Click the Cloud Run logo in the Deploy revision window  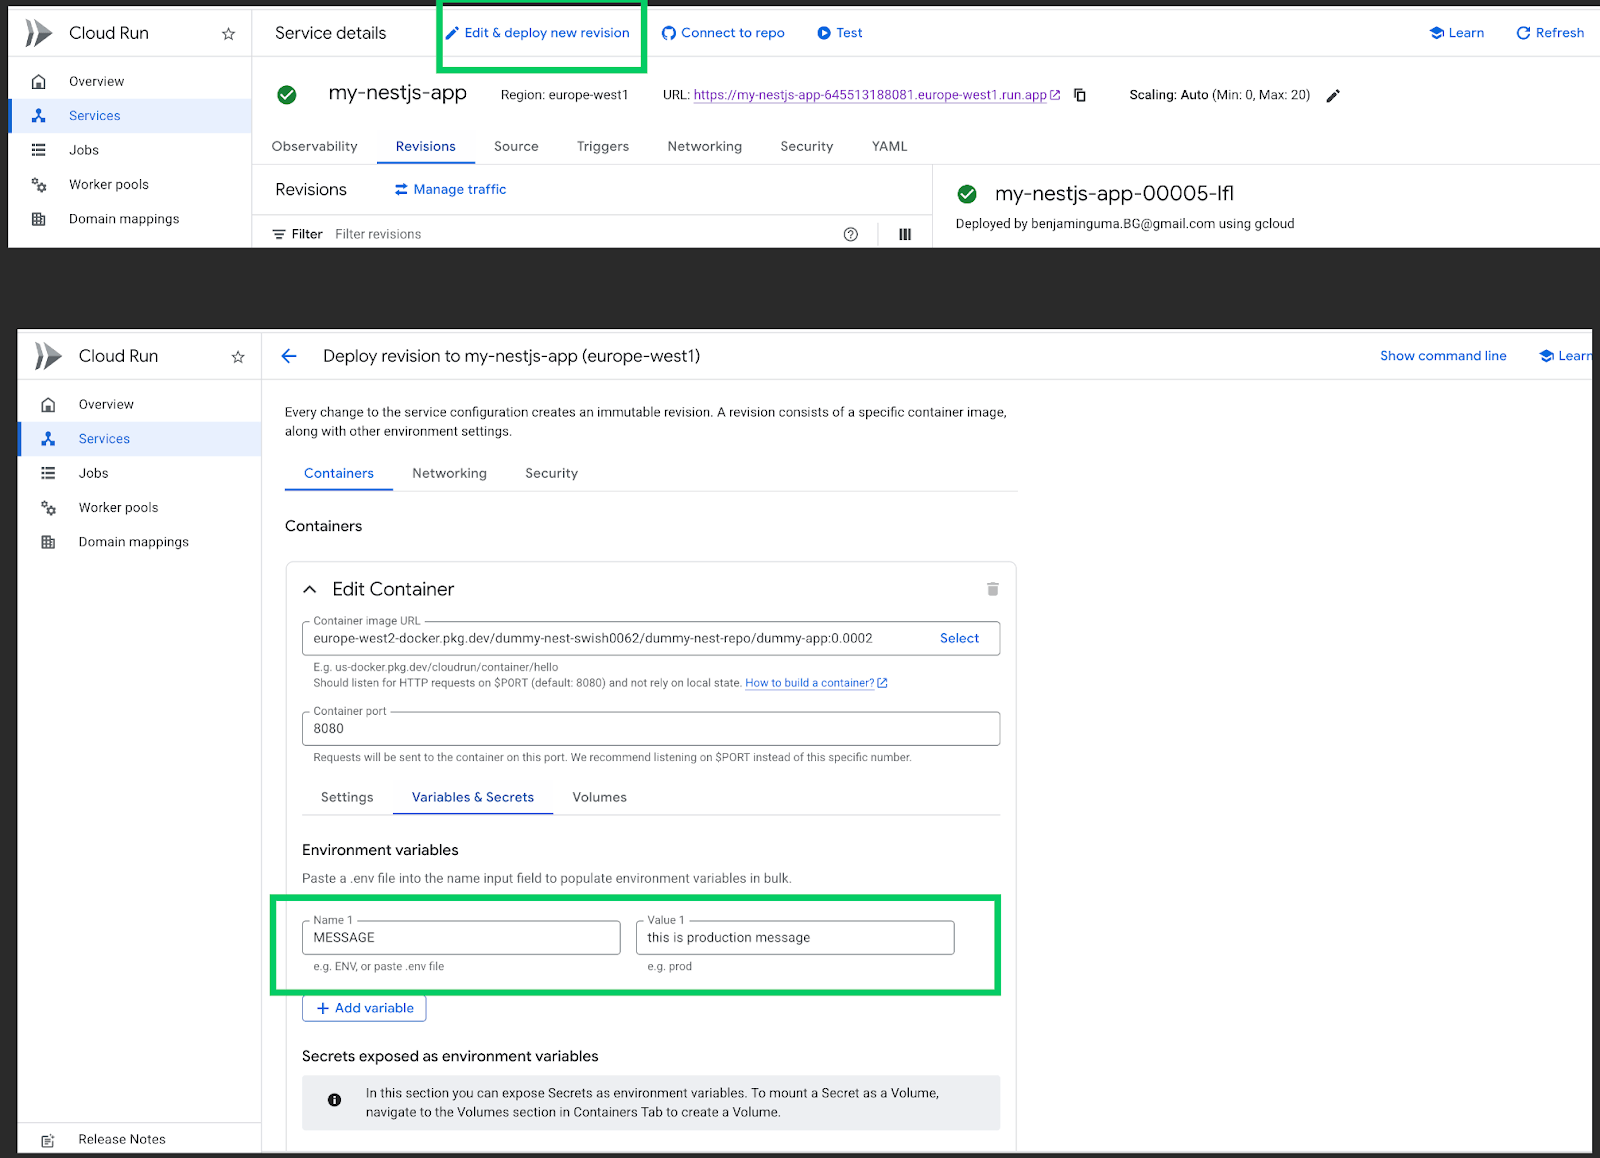48,356
